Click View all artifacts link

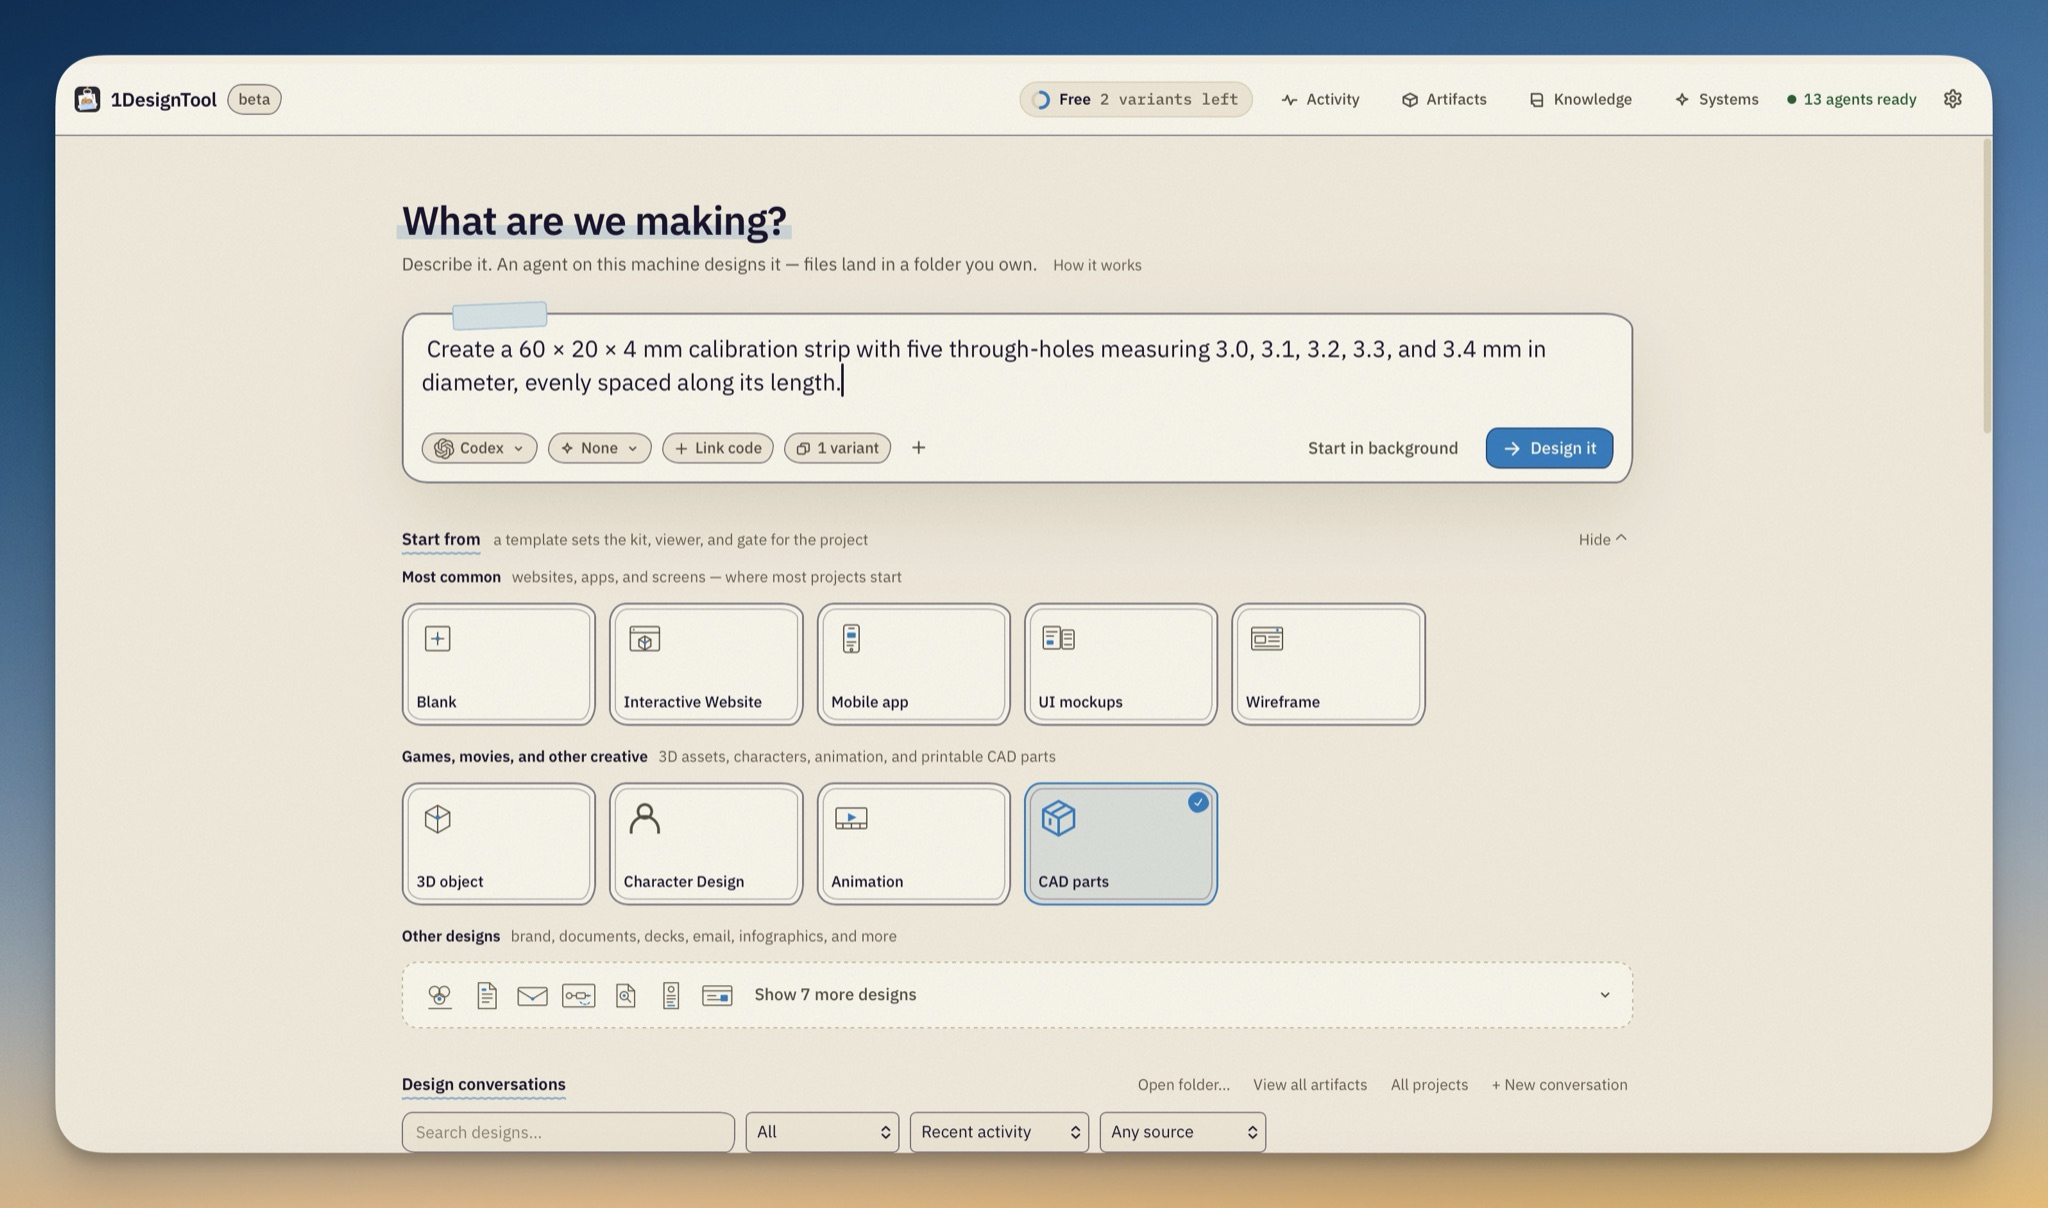coord(1310,1085)
